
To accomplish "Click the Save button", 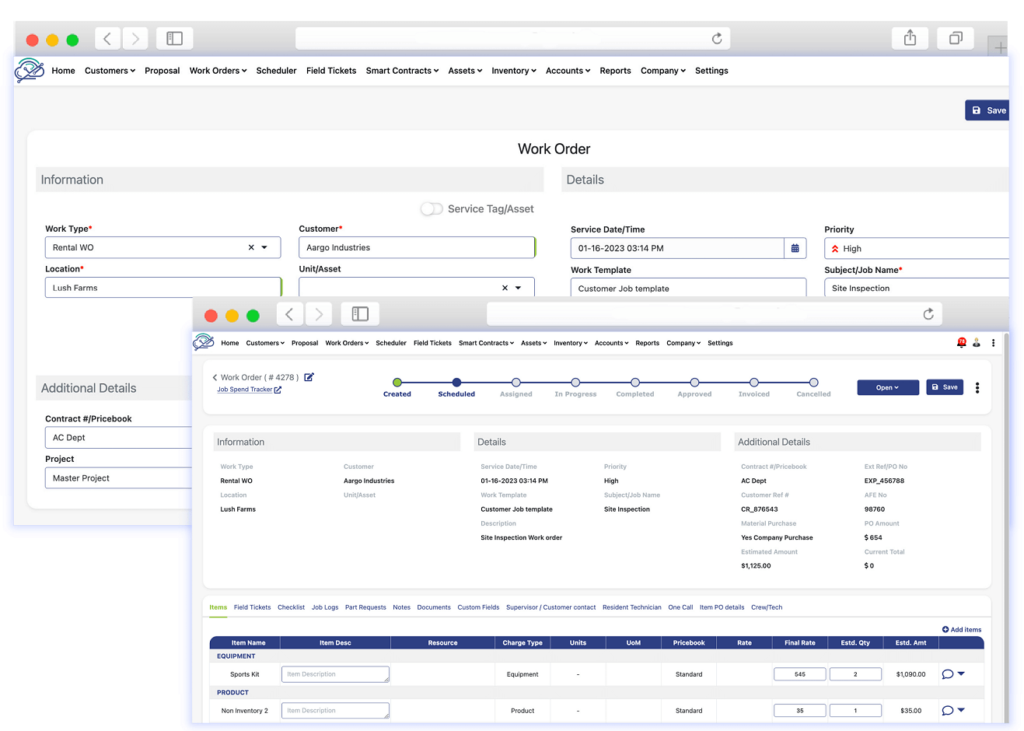I will pos(944,387).
